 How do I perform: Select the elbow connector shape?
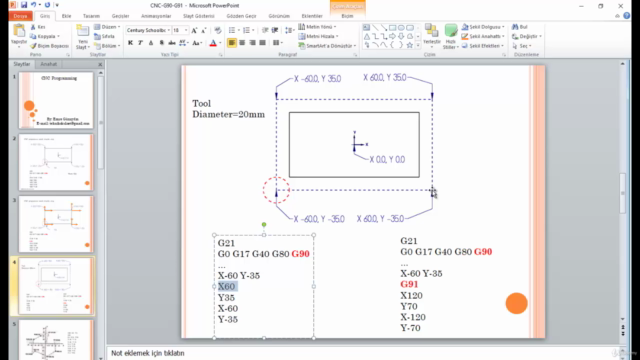[x=375, y=36]
